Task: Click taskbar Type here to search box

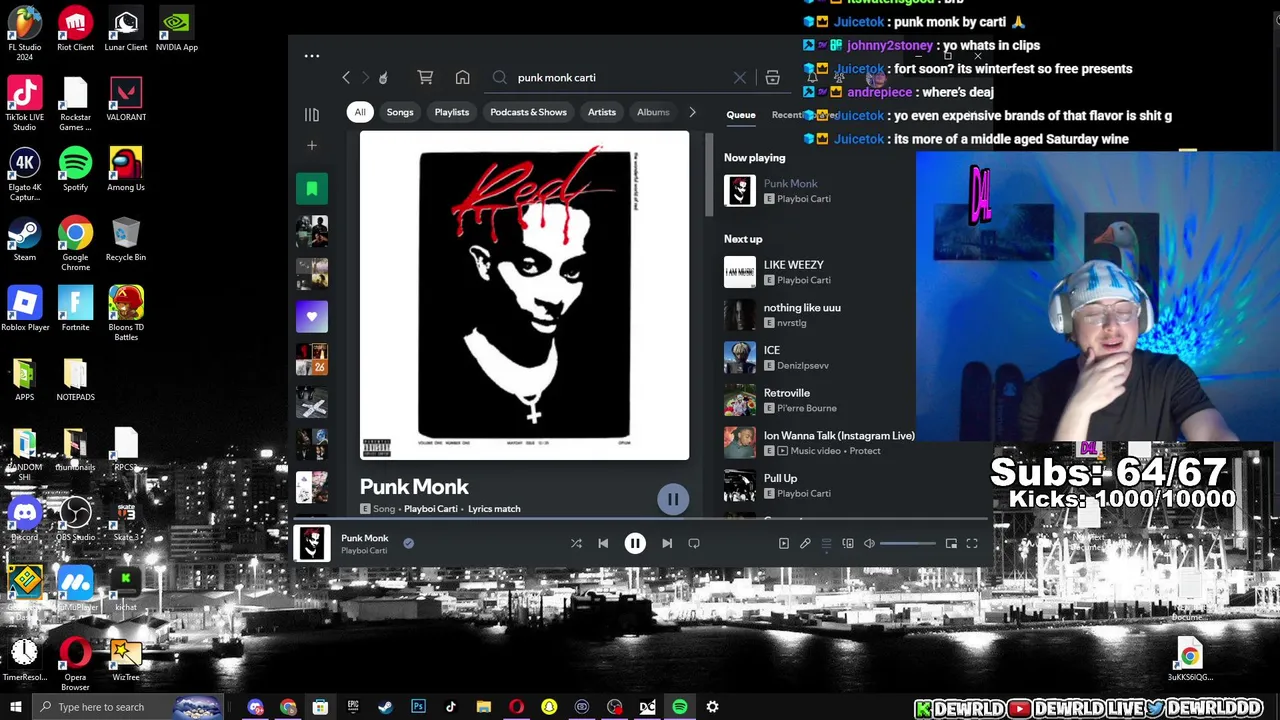Action: click(x=128, y=707)
